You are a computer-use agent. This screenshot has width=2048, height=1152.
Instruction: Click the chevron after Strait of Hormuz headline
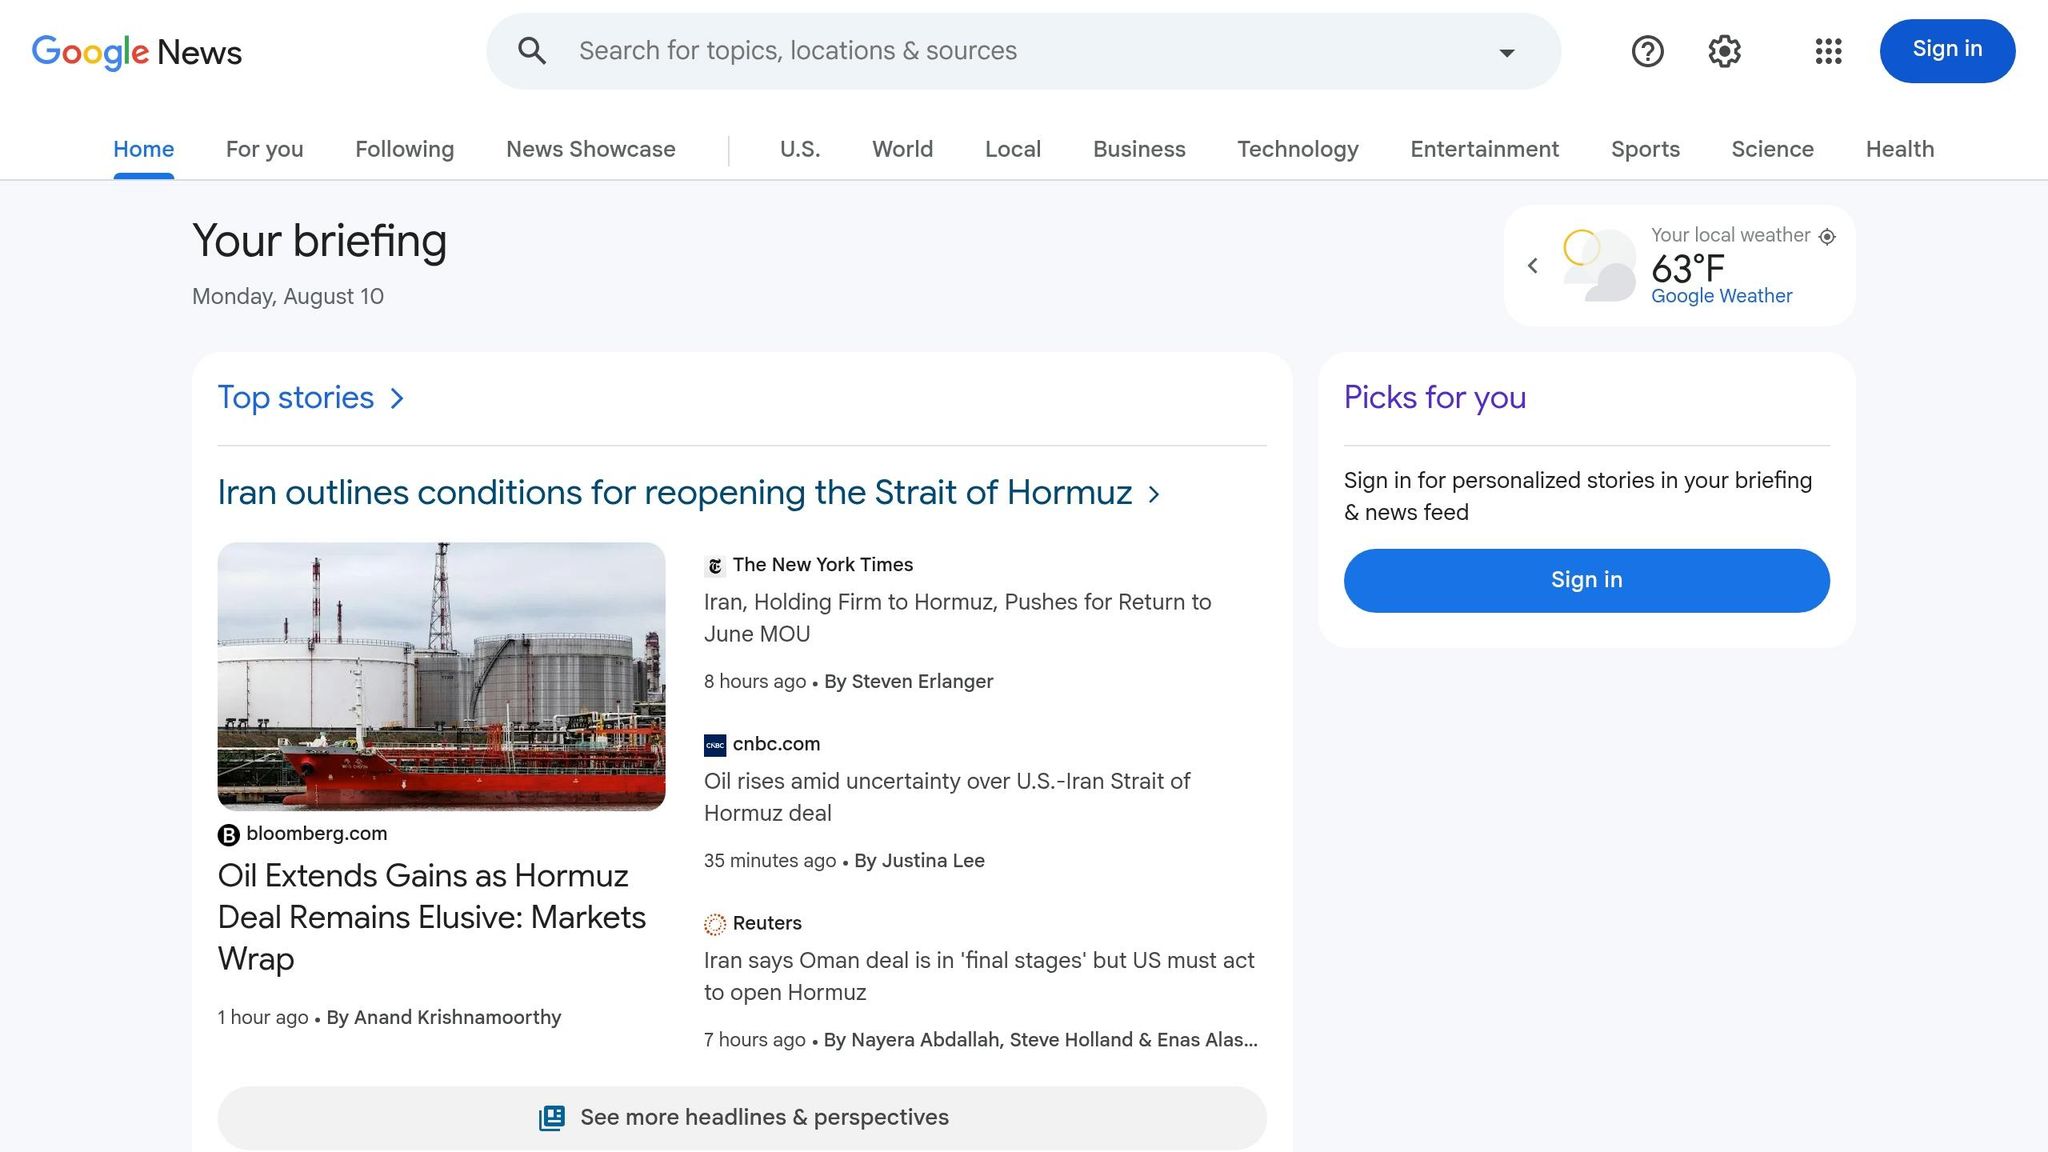(1154, 494)
